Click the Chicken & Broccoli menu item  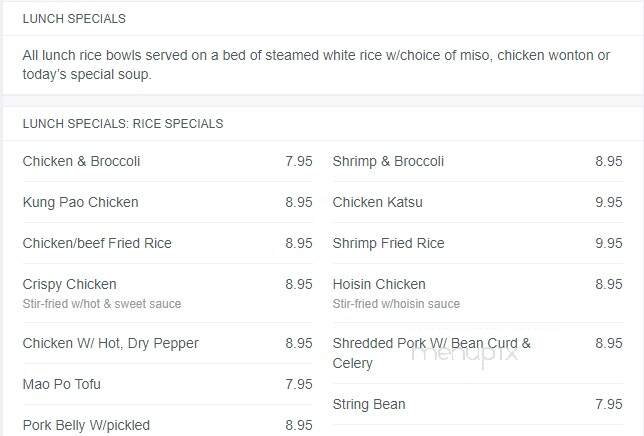point(81,161)
